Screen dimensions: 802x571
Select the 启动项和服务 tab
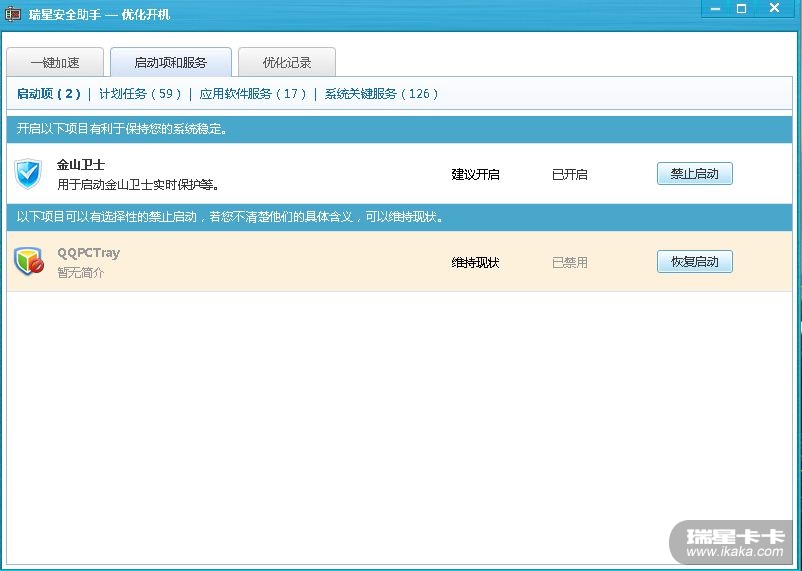tap(171, 62)
